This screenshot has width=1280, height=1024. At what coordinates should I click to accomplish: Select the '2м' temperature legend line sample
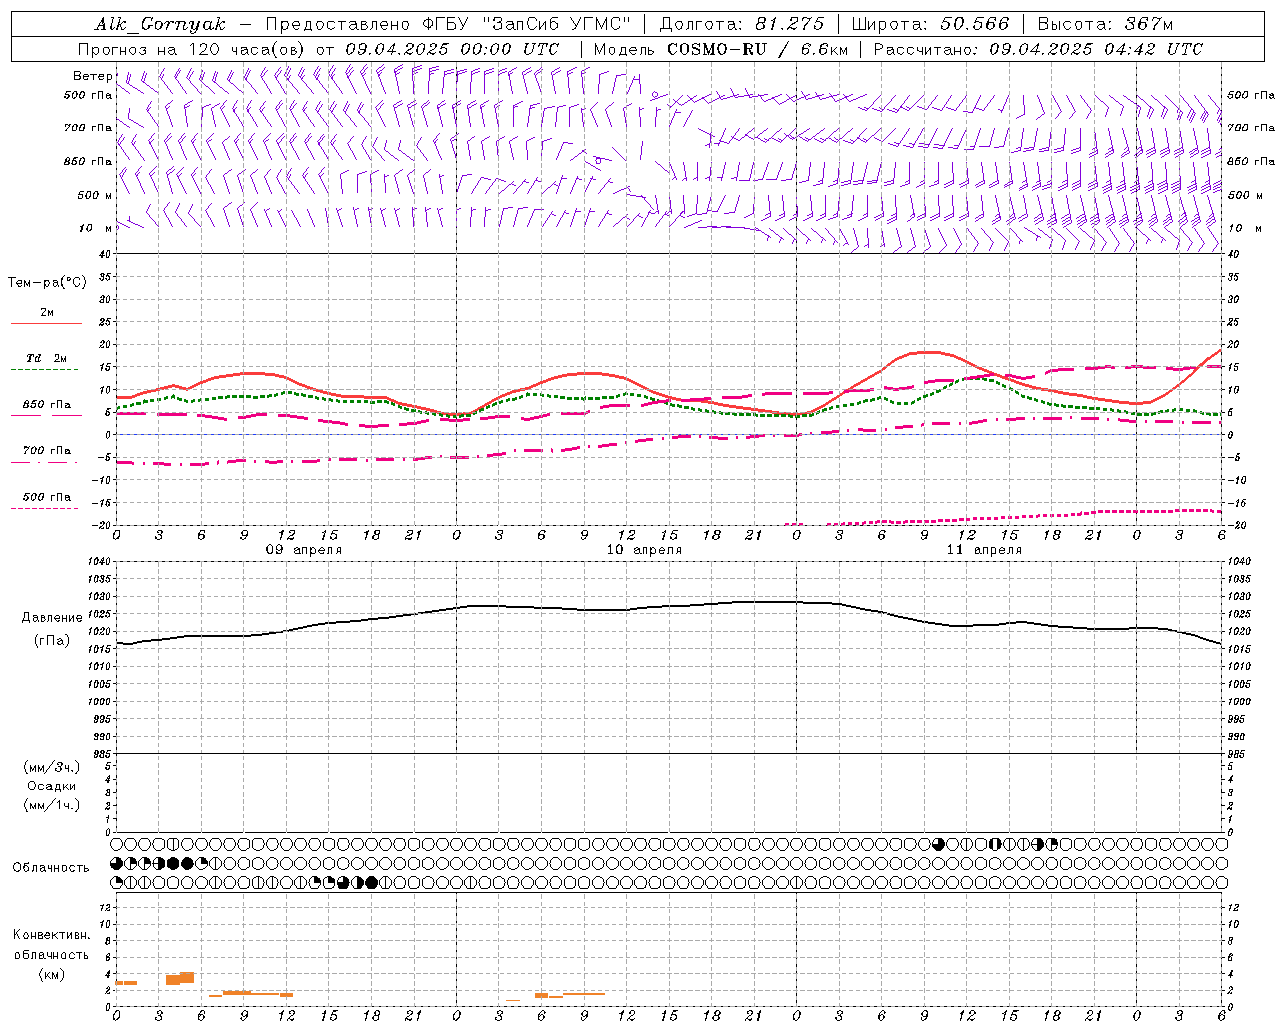point(46,323)
